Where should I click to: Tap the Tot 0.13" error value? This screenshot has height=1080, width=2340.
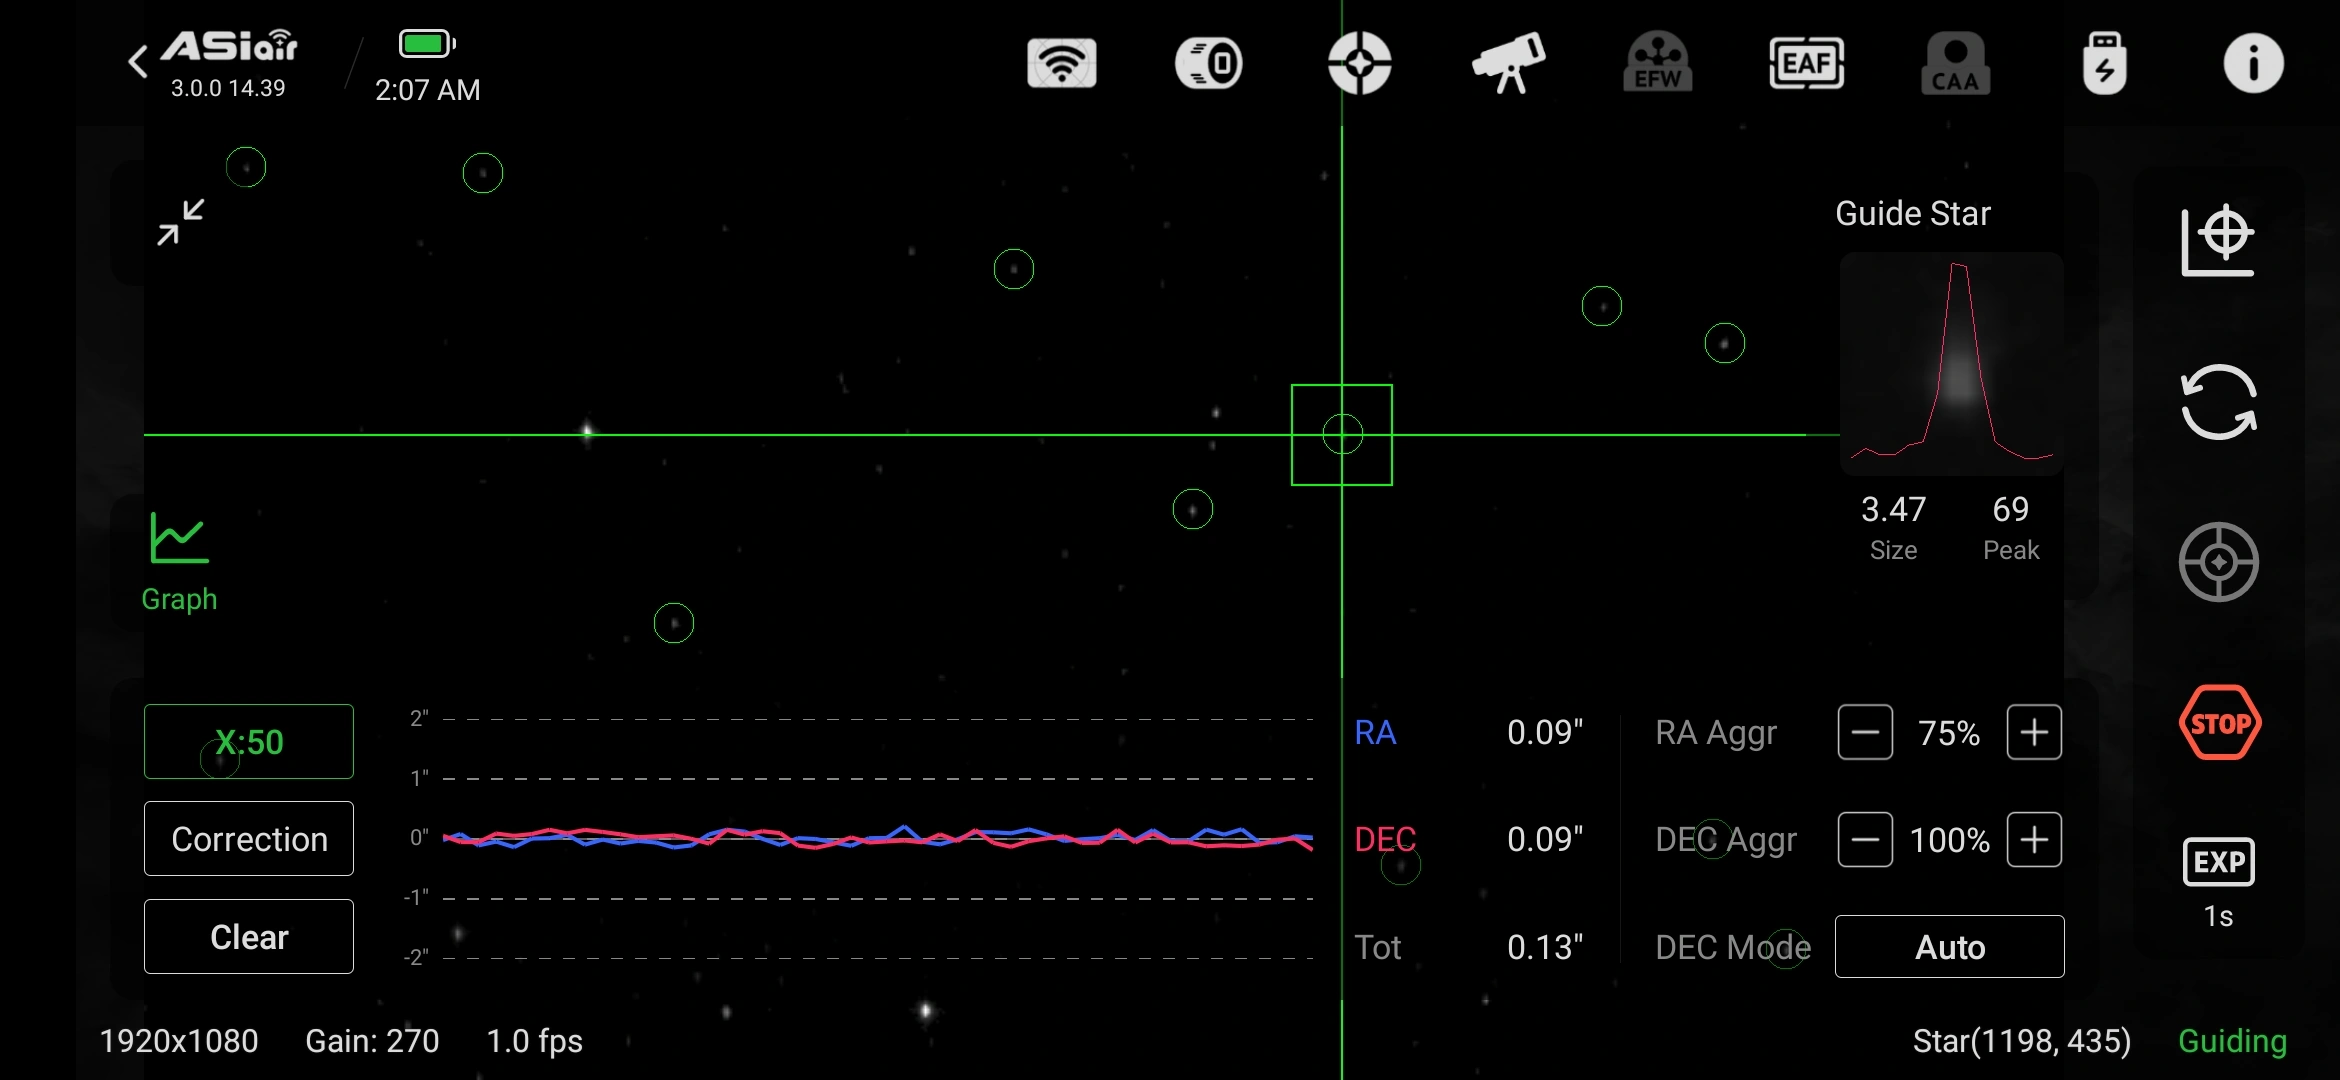pos(1545,947)
